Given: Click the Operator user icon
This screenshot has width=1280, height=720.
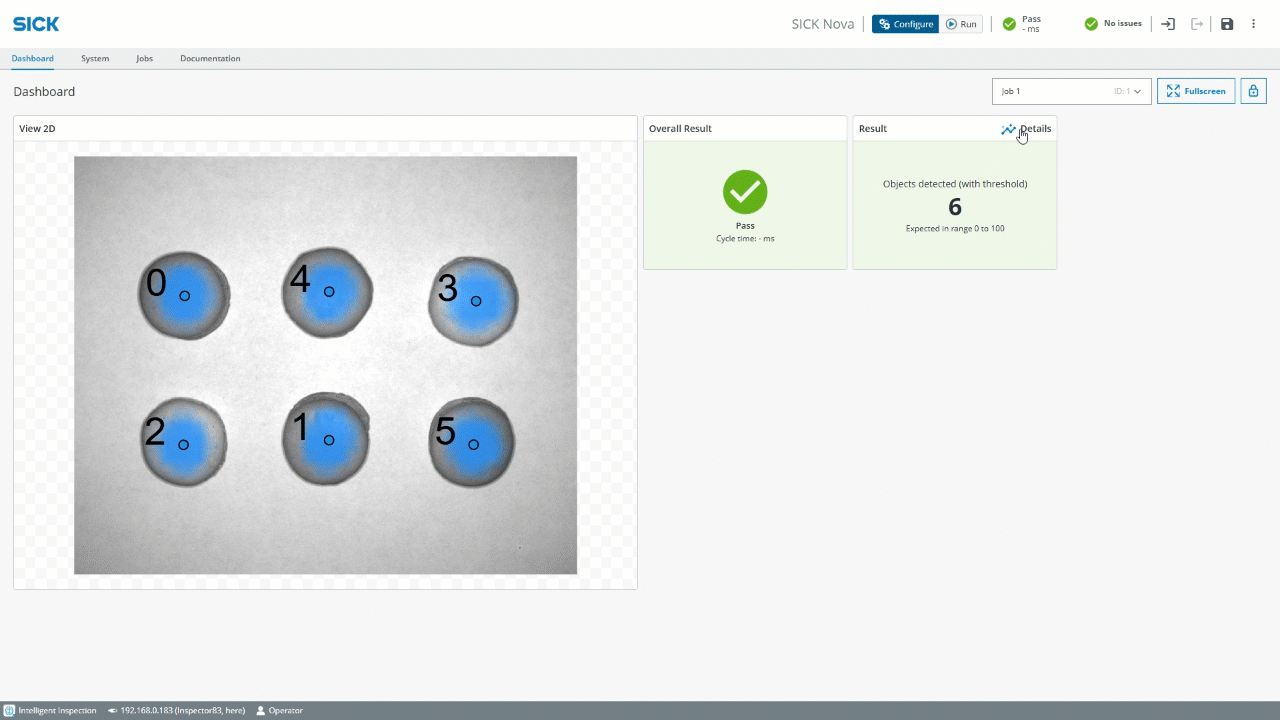Looking at the screenshot, I should pos(261,711).
